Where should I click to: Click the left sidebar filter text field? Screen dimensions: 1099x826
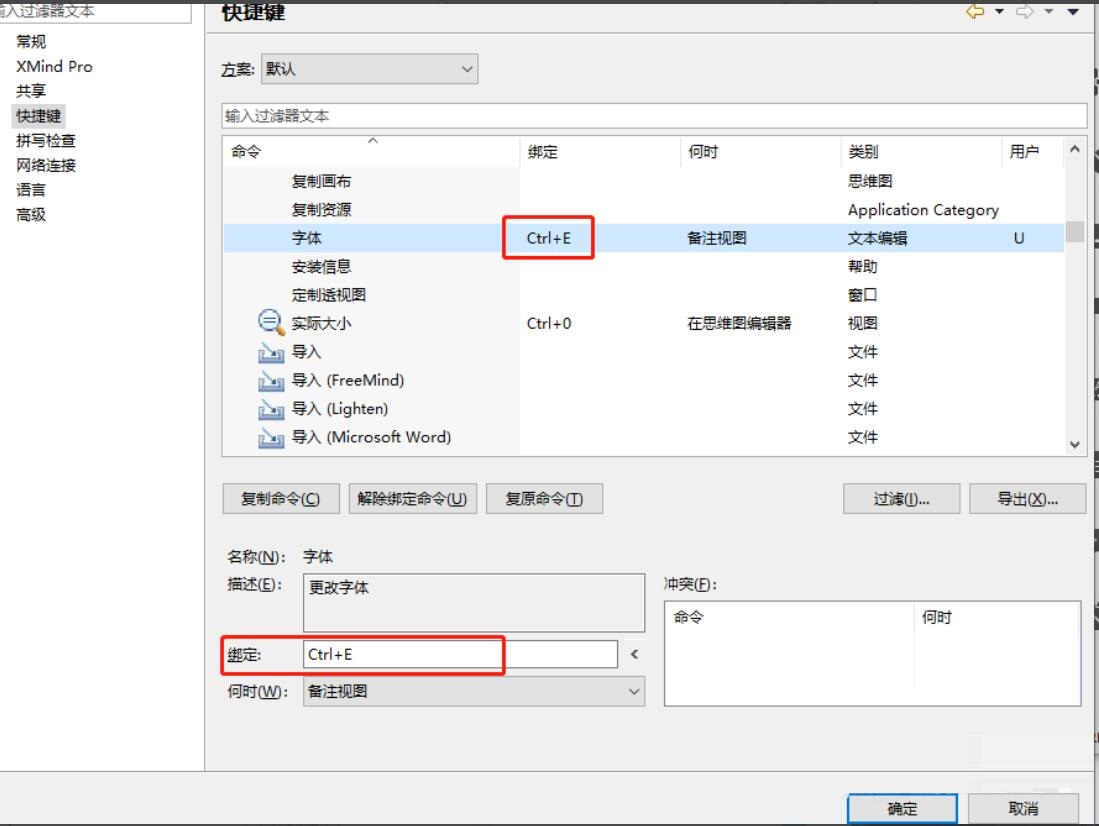click(95, 13)
